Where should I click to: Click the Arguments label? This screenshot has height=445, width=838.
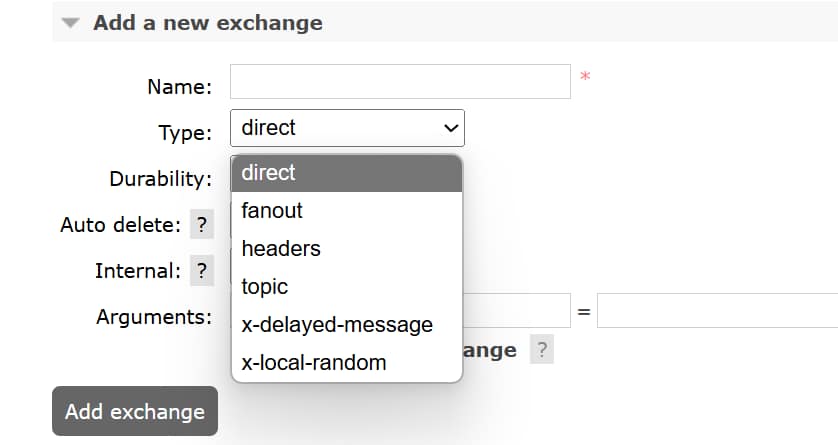154,317
